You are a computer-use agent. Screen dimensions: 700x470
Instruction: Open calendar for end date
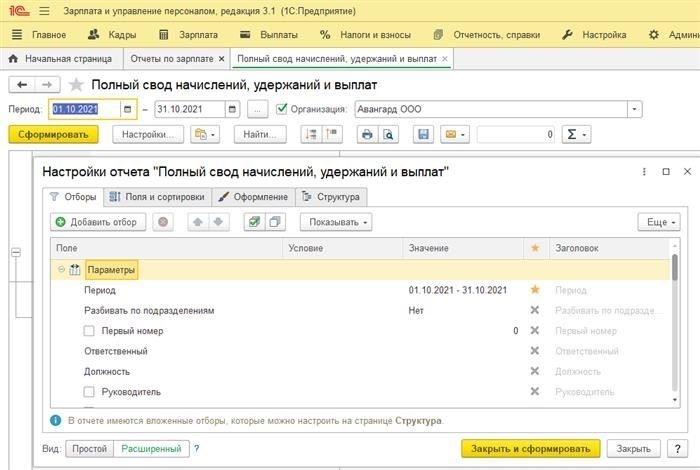click(x=232, y=109)
